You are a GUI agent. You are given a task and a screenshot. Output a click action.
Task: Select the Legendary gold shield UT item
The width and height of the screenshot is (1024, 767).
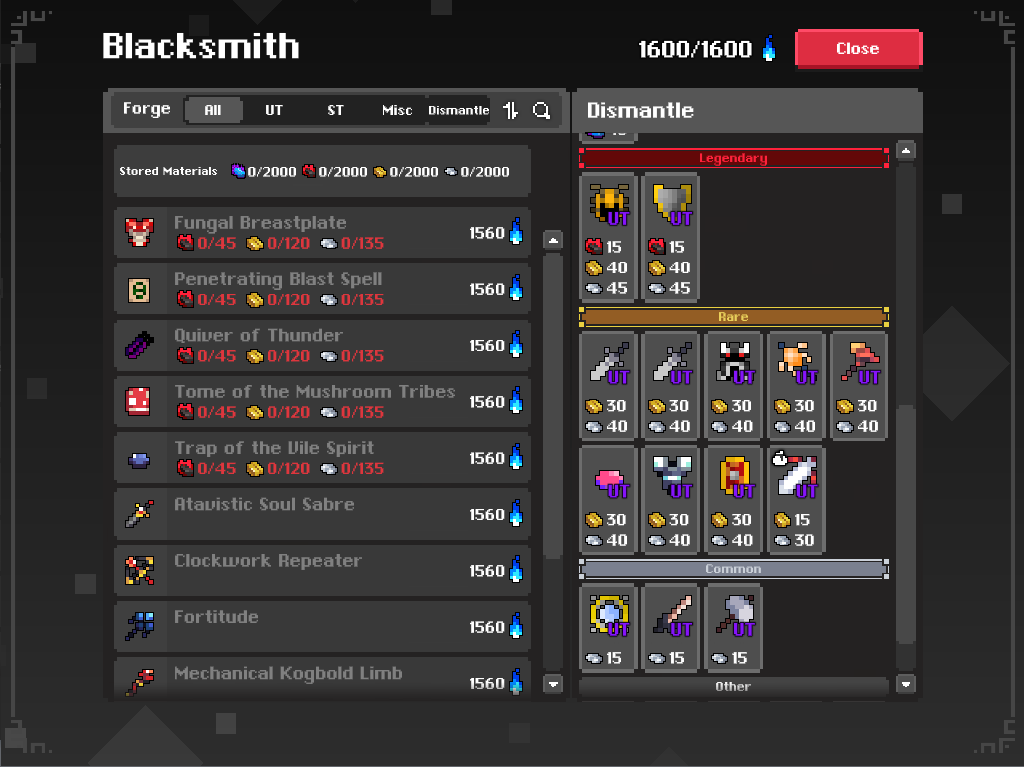(671, 238)
